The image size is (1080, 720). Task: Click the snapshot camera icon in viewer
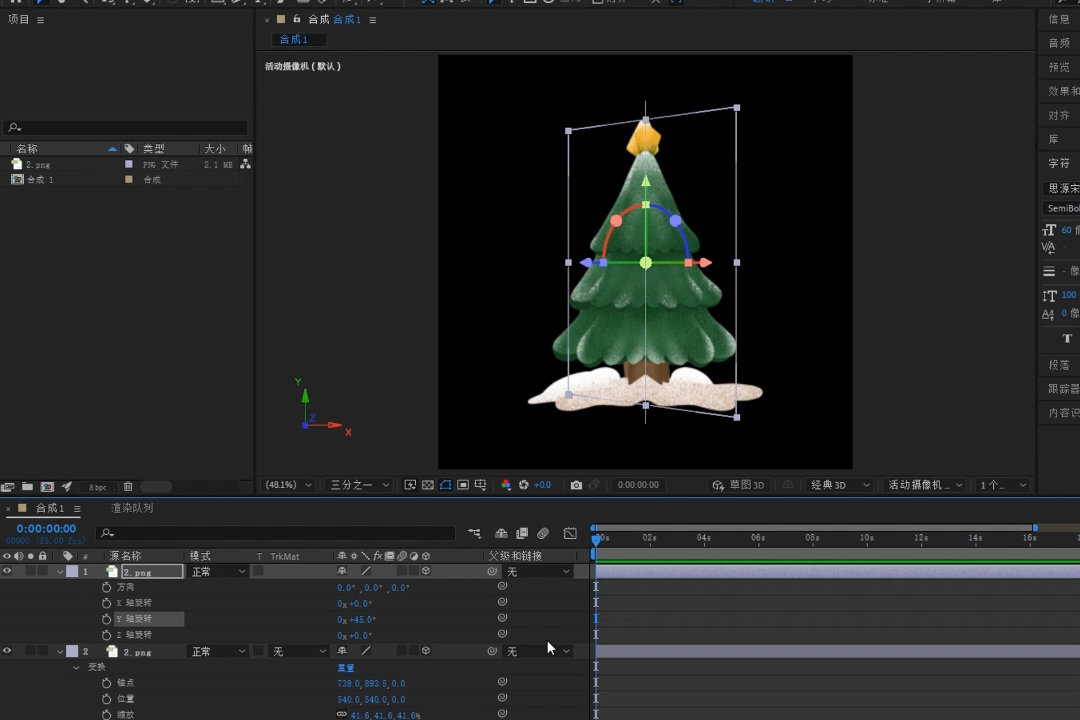point(576,485)
